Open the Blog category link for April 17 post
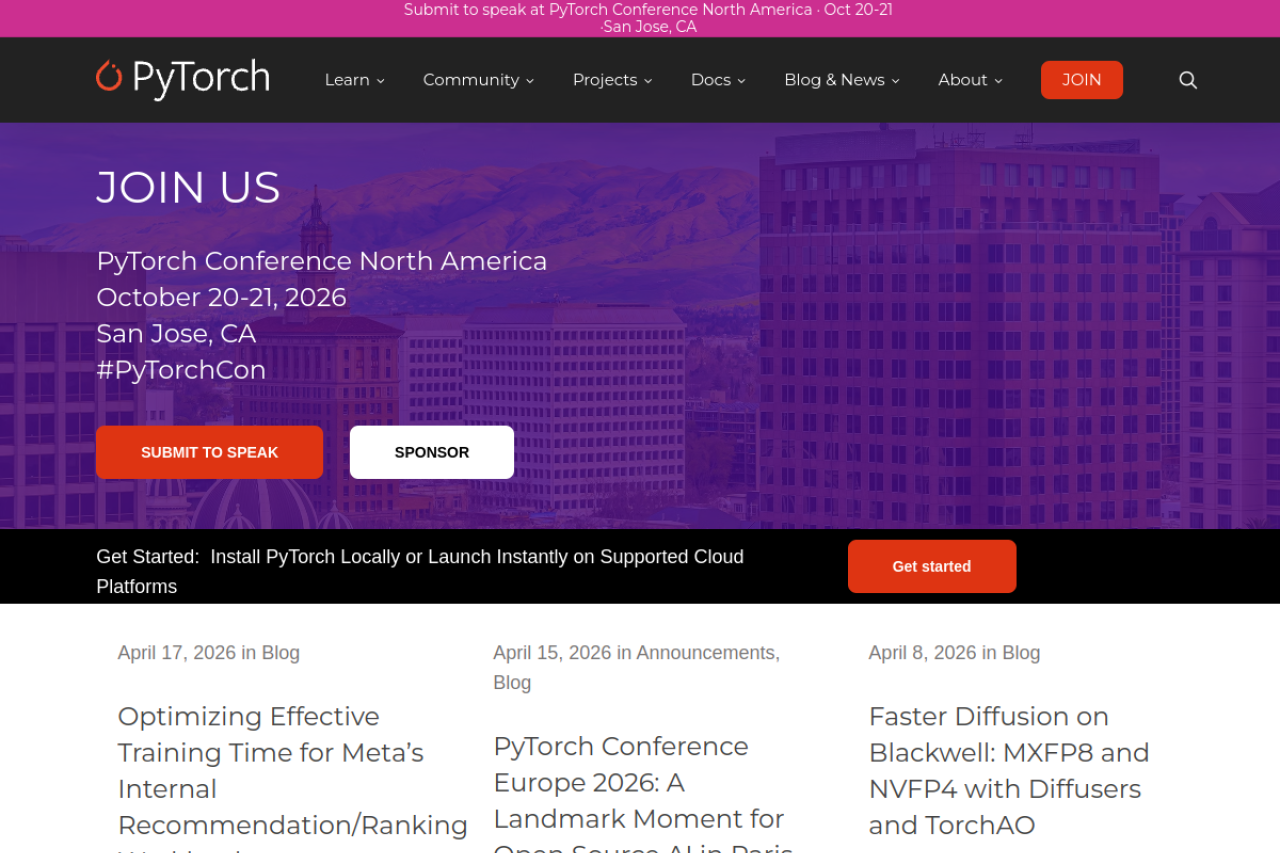This screenshot has height=853, width=1280. coord(281,653)
